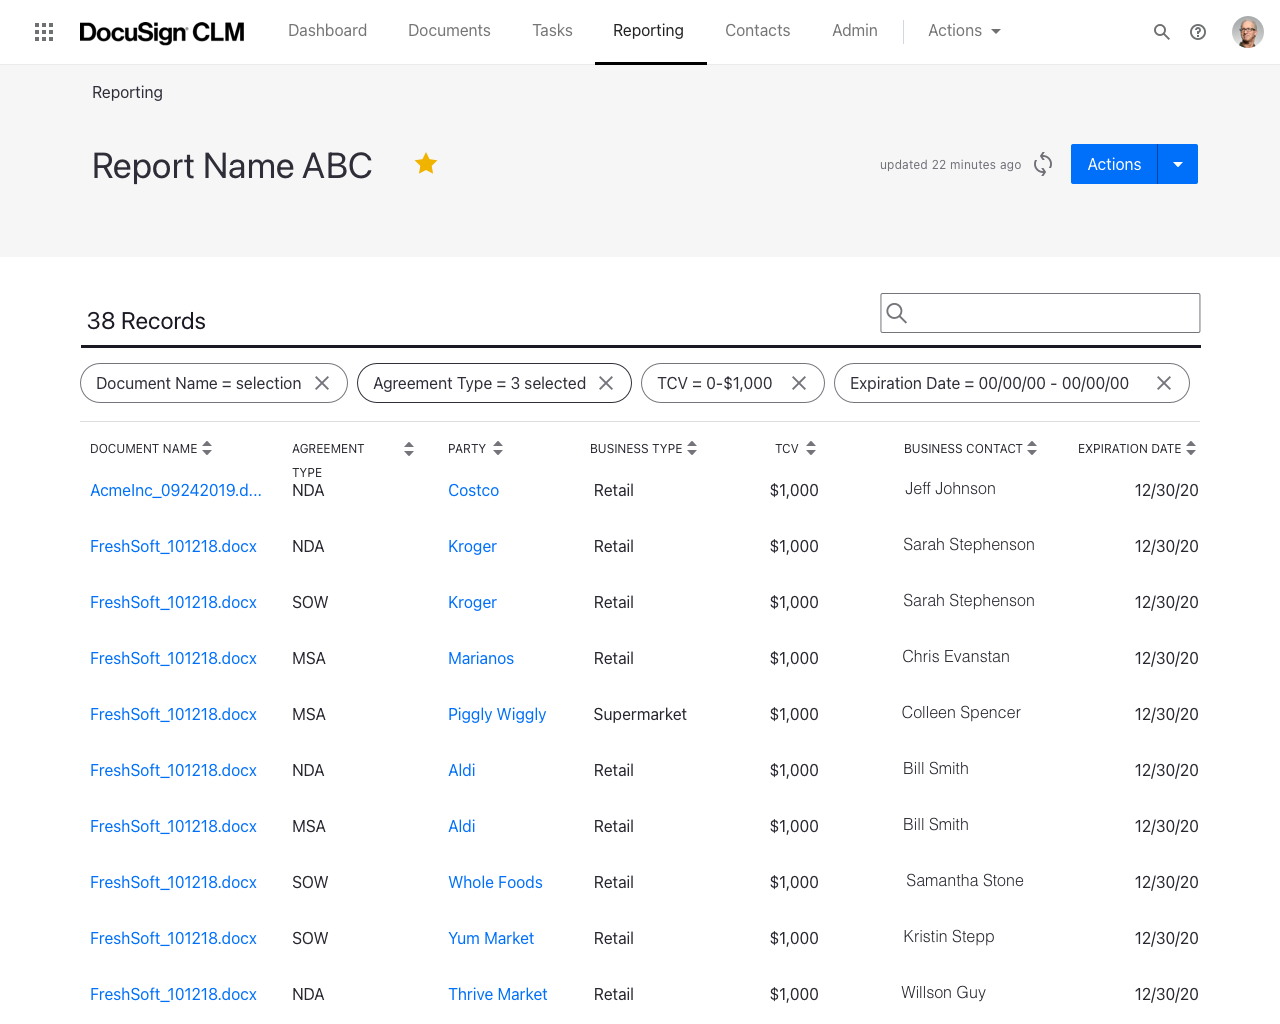The image size is (1280, 1024).
Task: Select the Reporting tab
Action: [648, 31]
